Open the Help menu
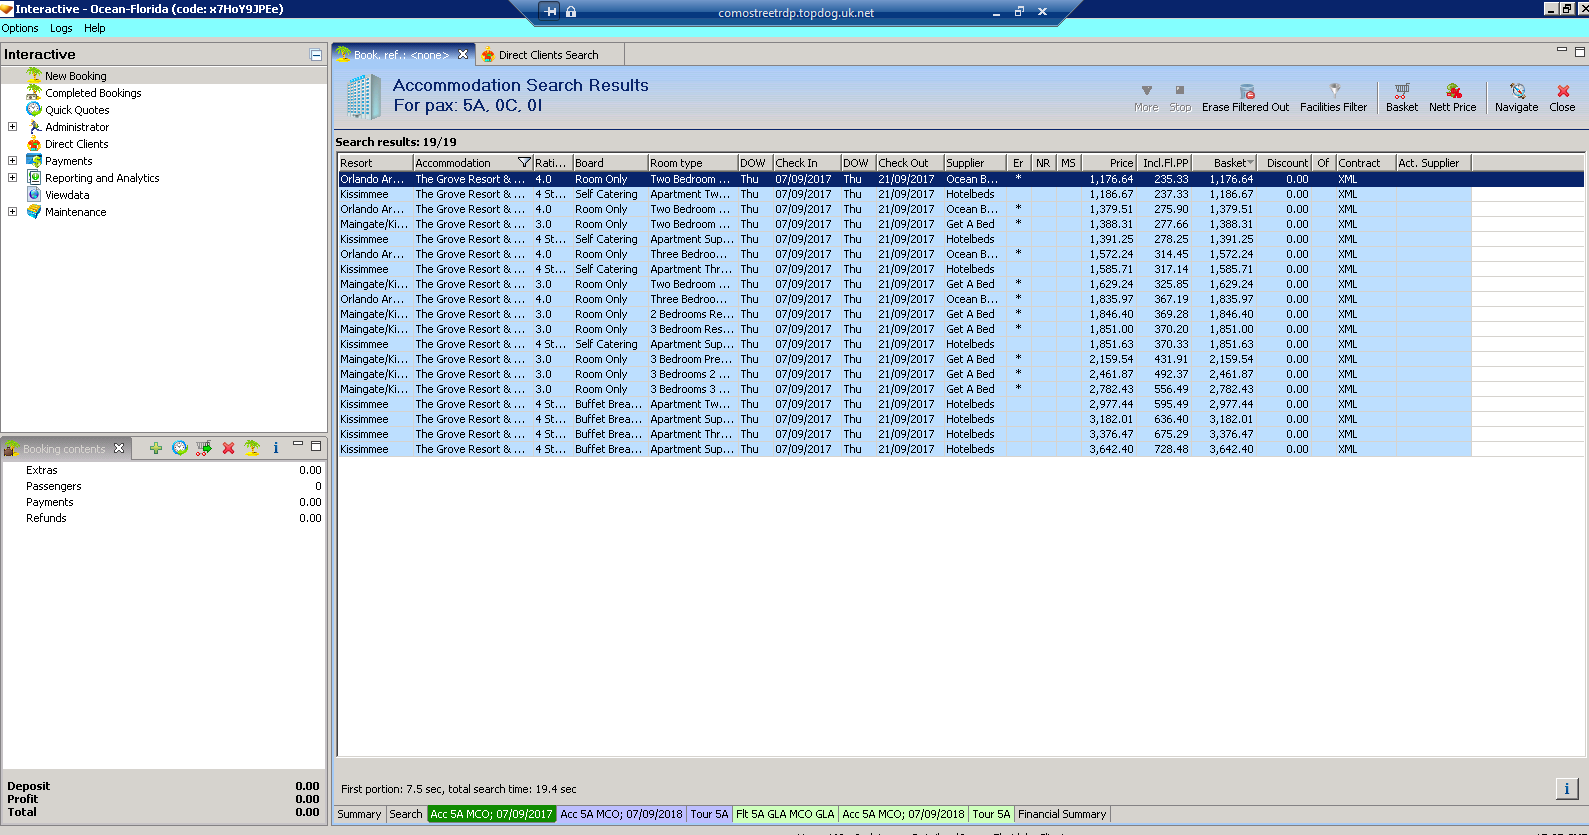This screenshot has height=835, width=1589. 95,28
